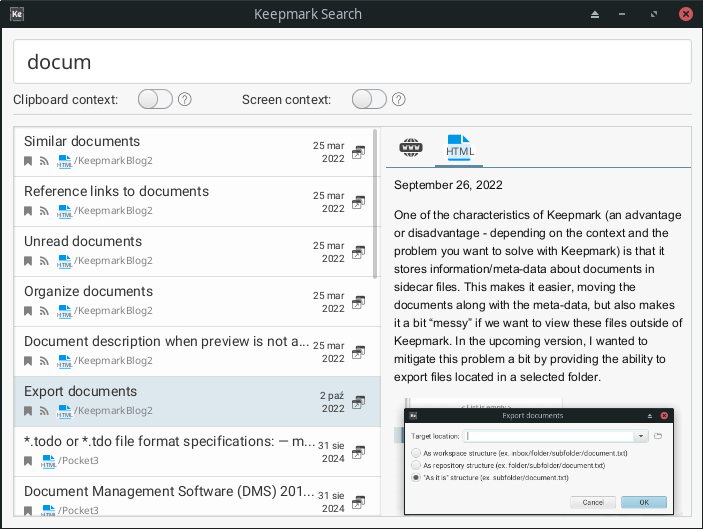
Task: Toggle the Screen context switch
Action: click(x=369, y=99)
